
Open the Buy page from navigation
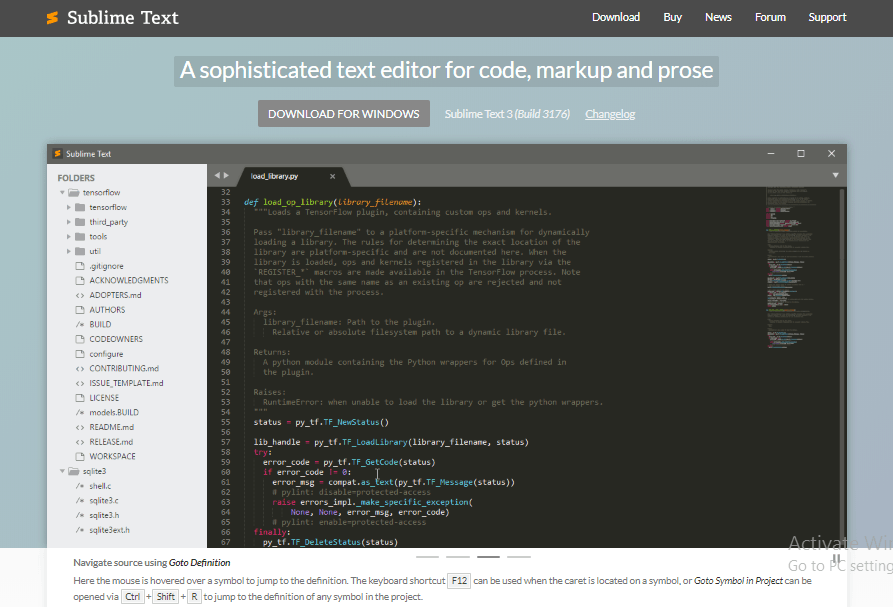pyautogui.click(x=672, y=17)
